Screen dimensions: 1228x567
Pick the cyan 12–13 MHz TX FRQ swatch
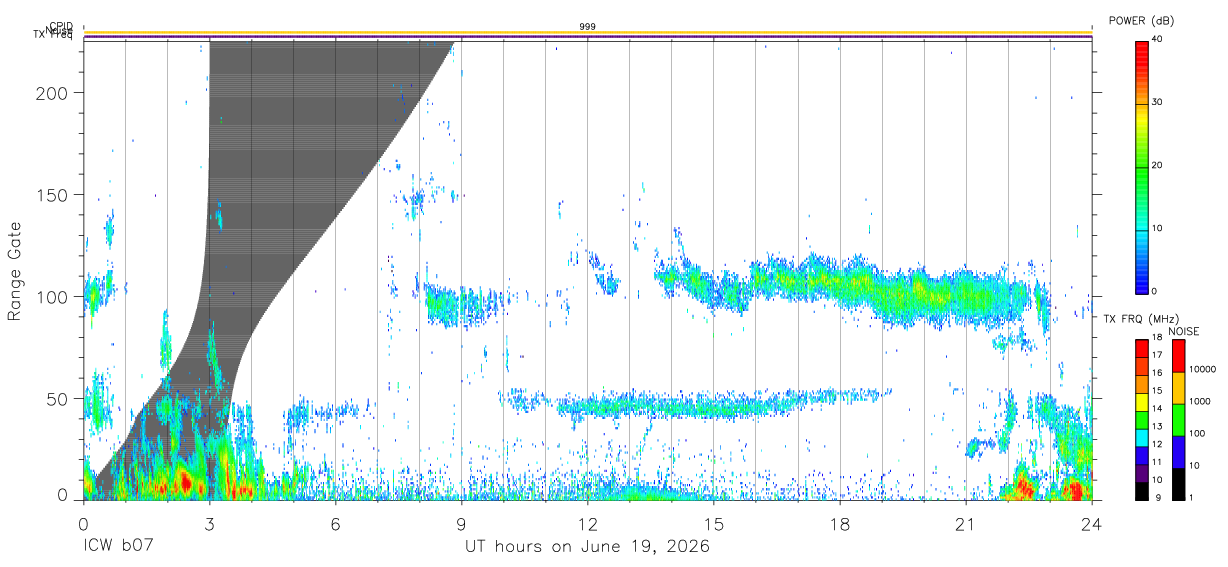(1142, 437)
